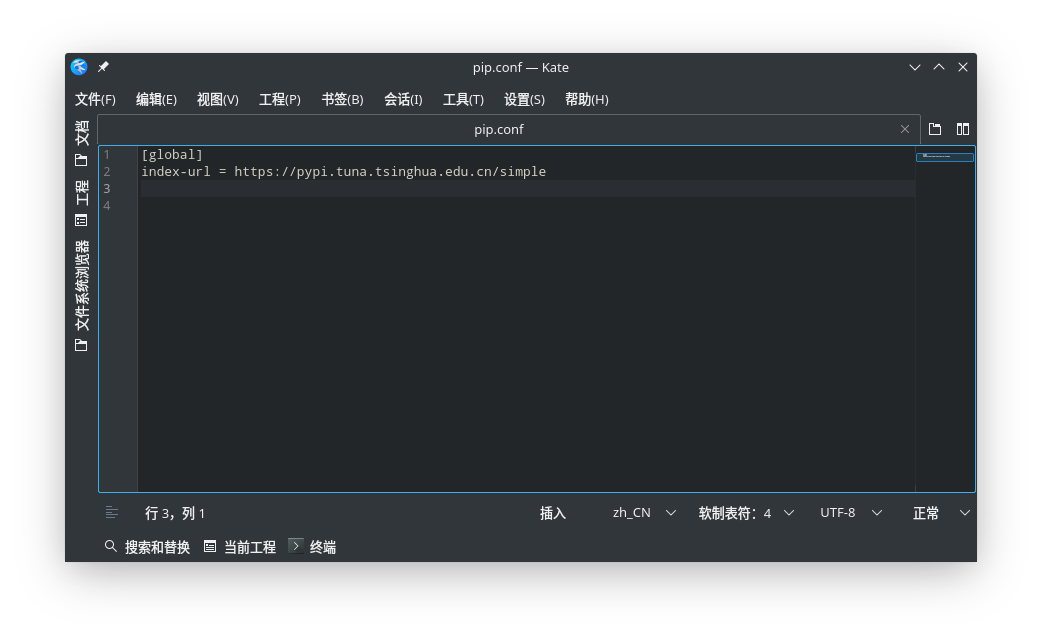This screenshot has width=1042, height=639.
Task: Open the 工具(T) menu
Action: (463, 99)
